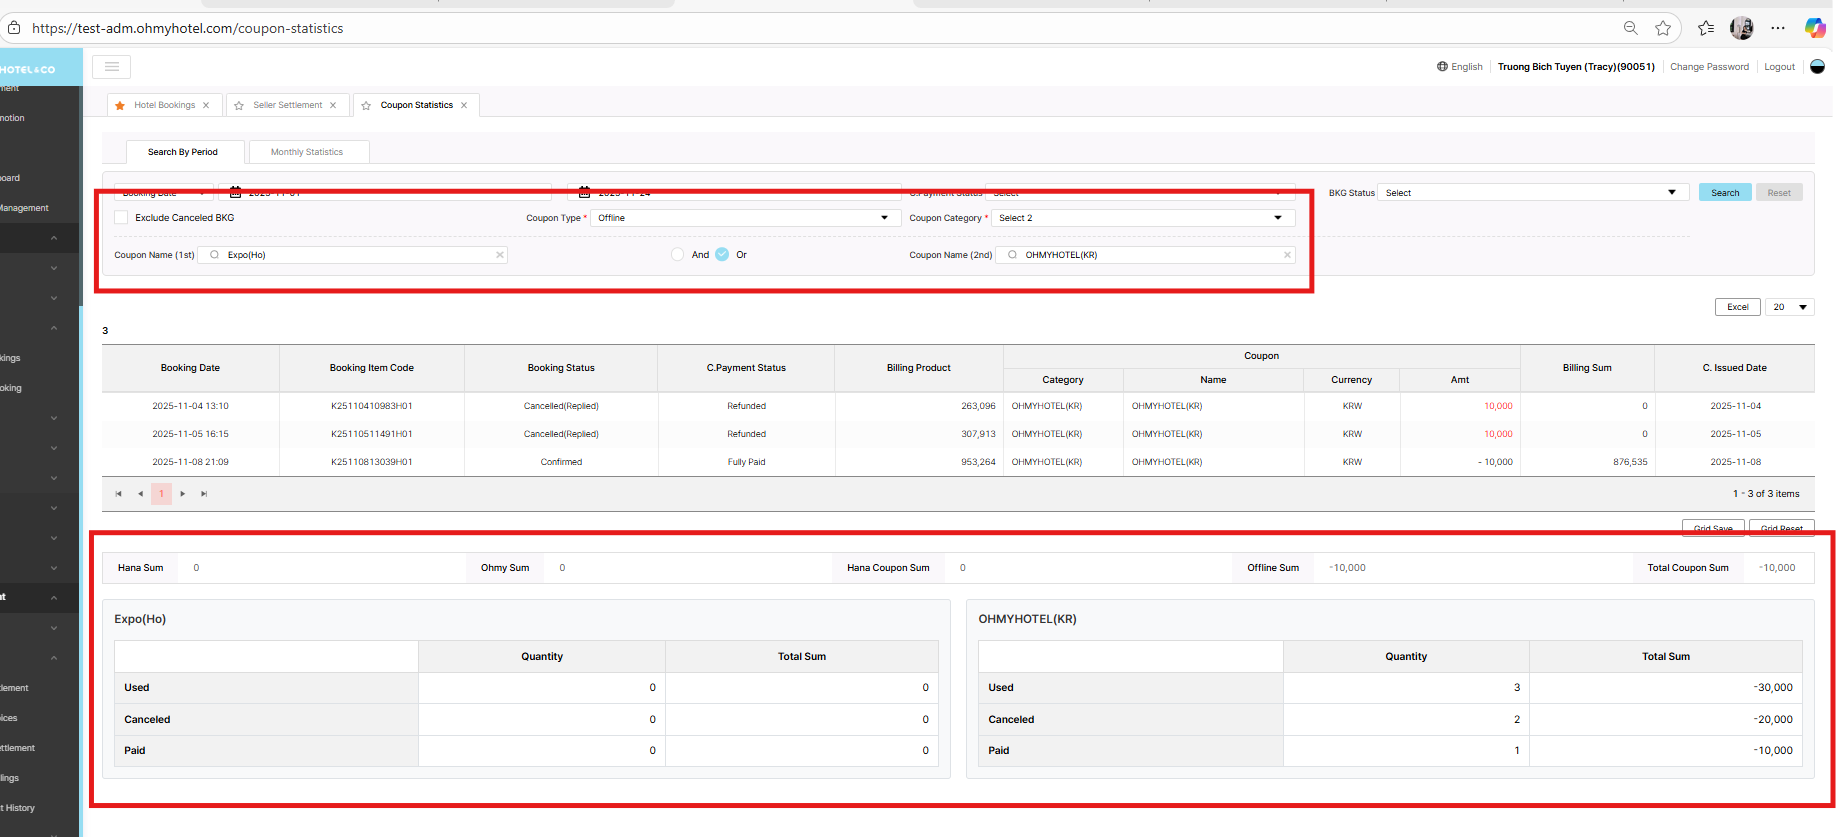Click the globe icon for English language
1836x837 pixels.
point(1442,67)
